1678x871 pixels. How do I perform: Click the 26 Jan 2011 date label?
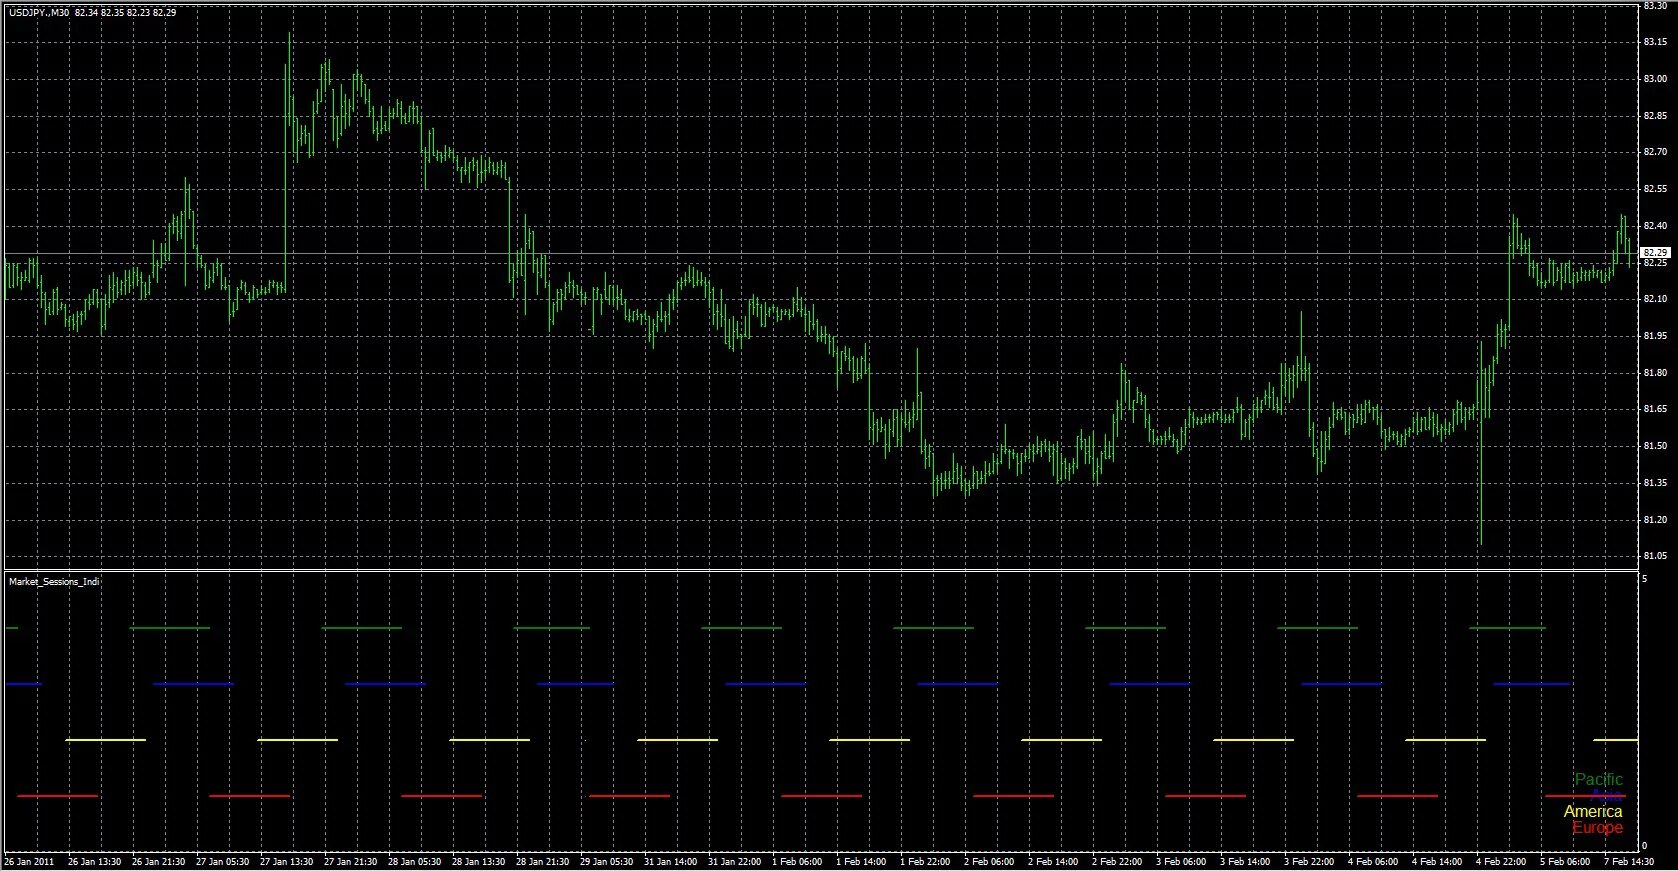tap(29, 862)
